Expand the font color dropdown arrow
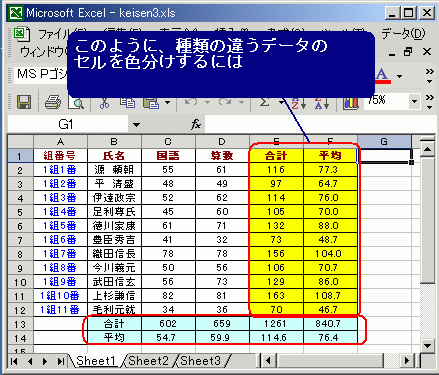 399,77
